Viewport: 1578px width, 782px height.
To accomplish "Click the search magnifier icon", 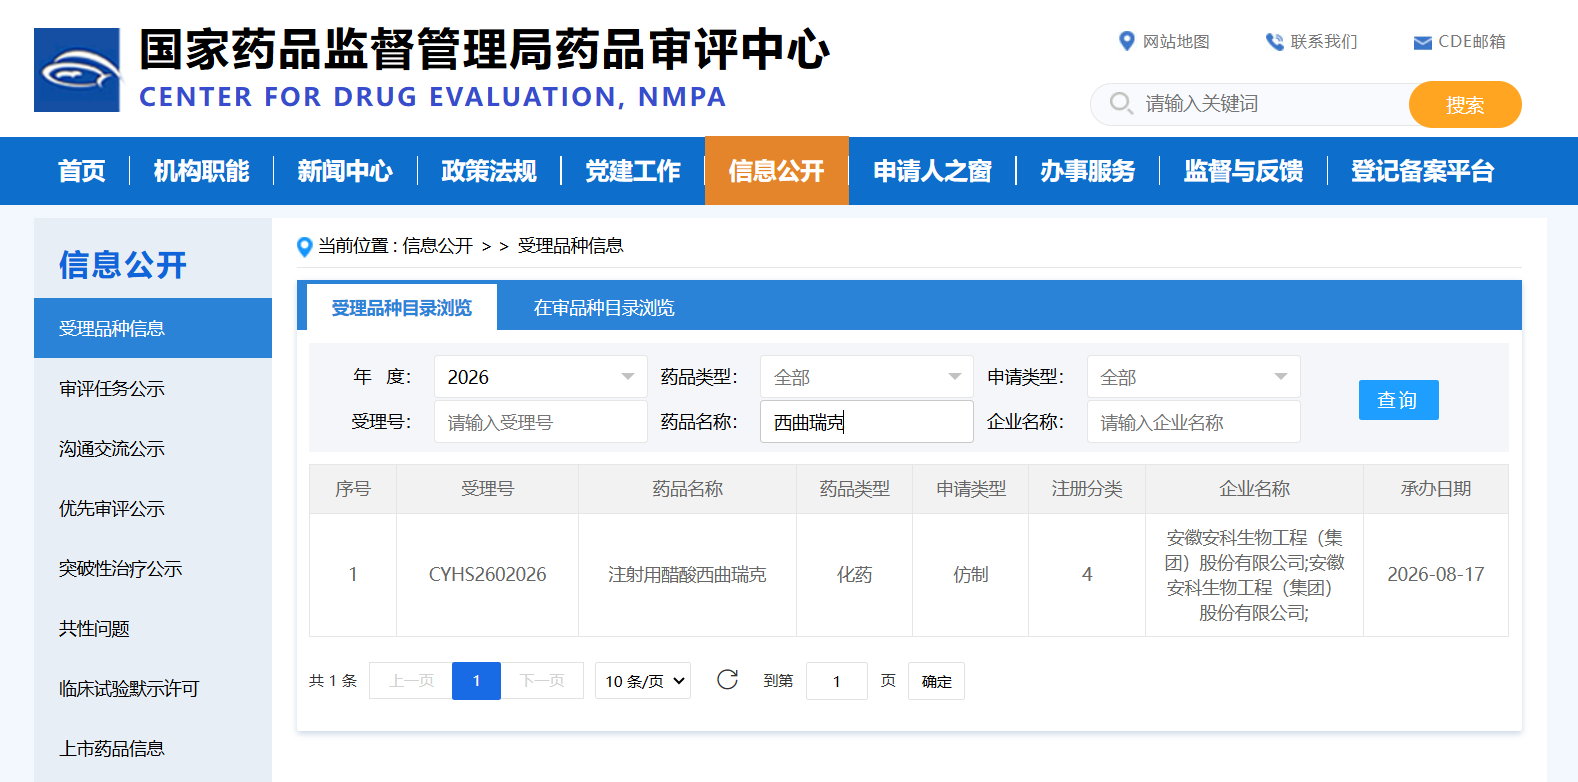I will (x=1121, y=103).
